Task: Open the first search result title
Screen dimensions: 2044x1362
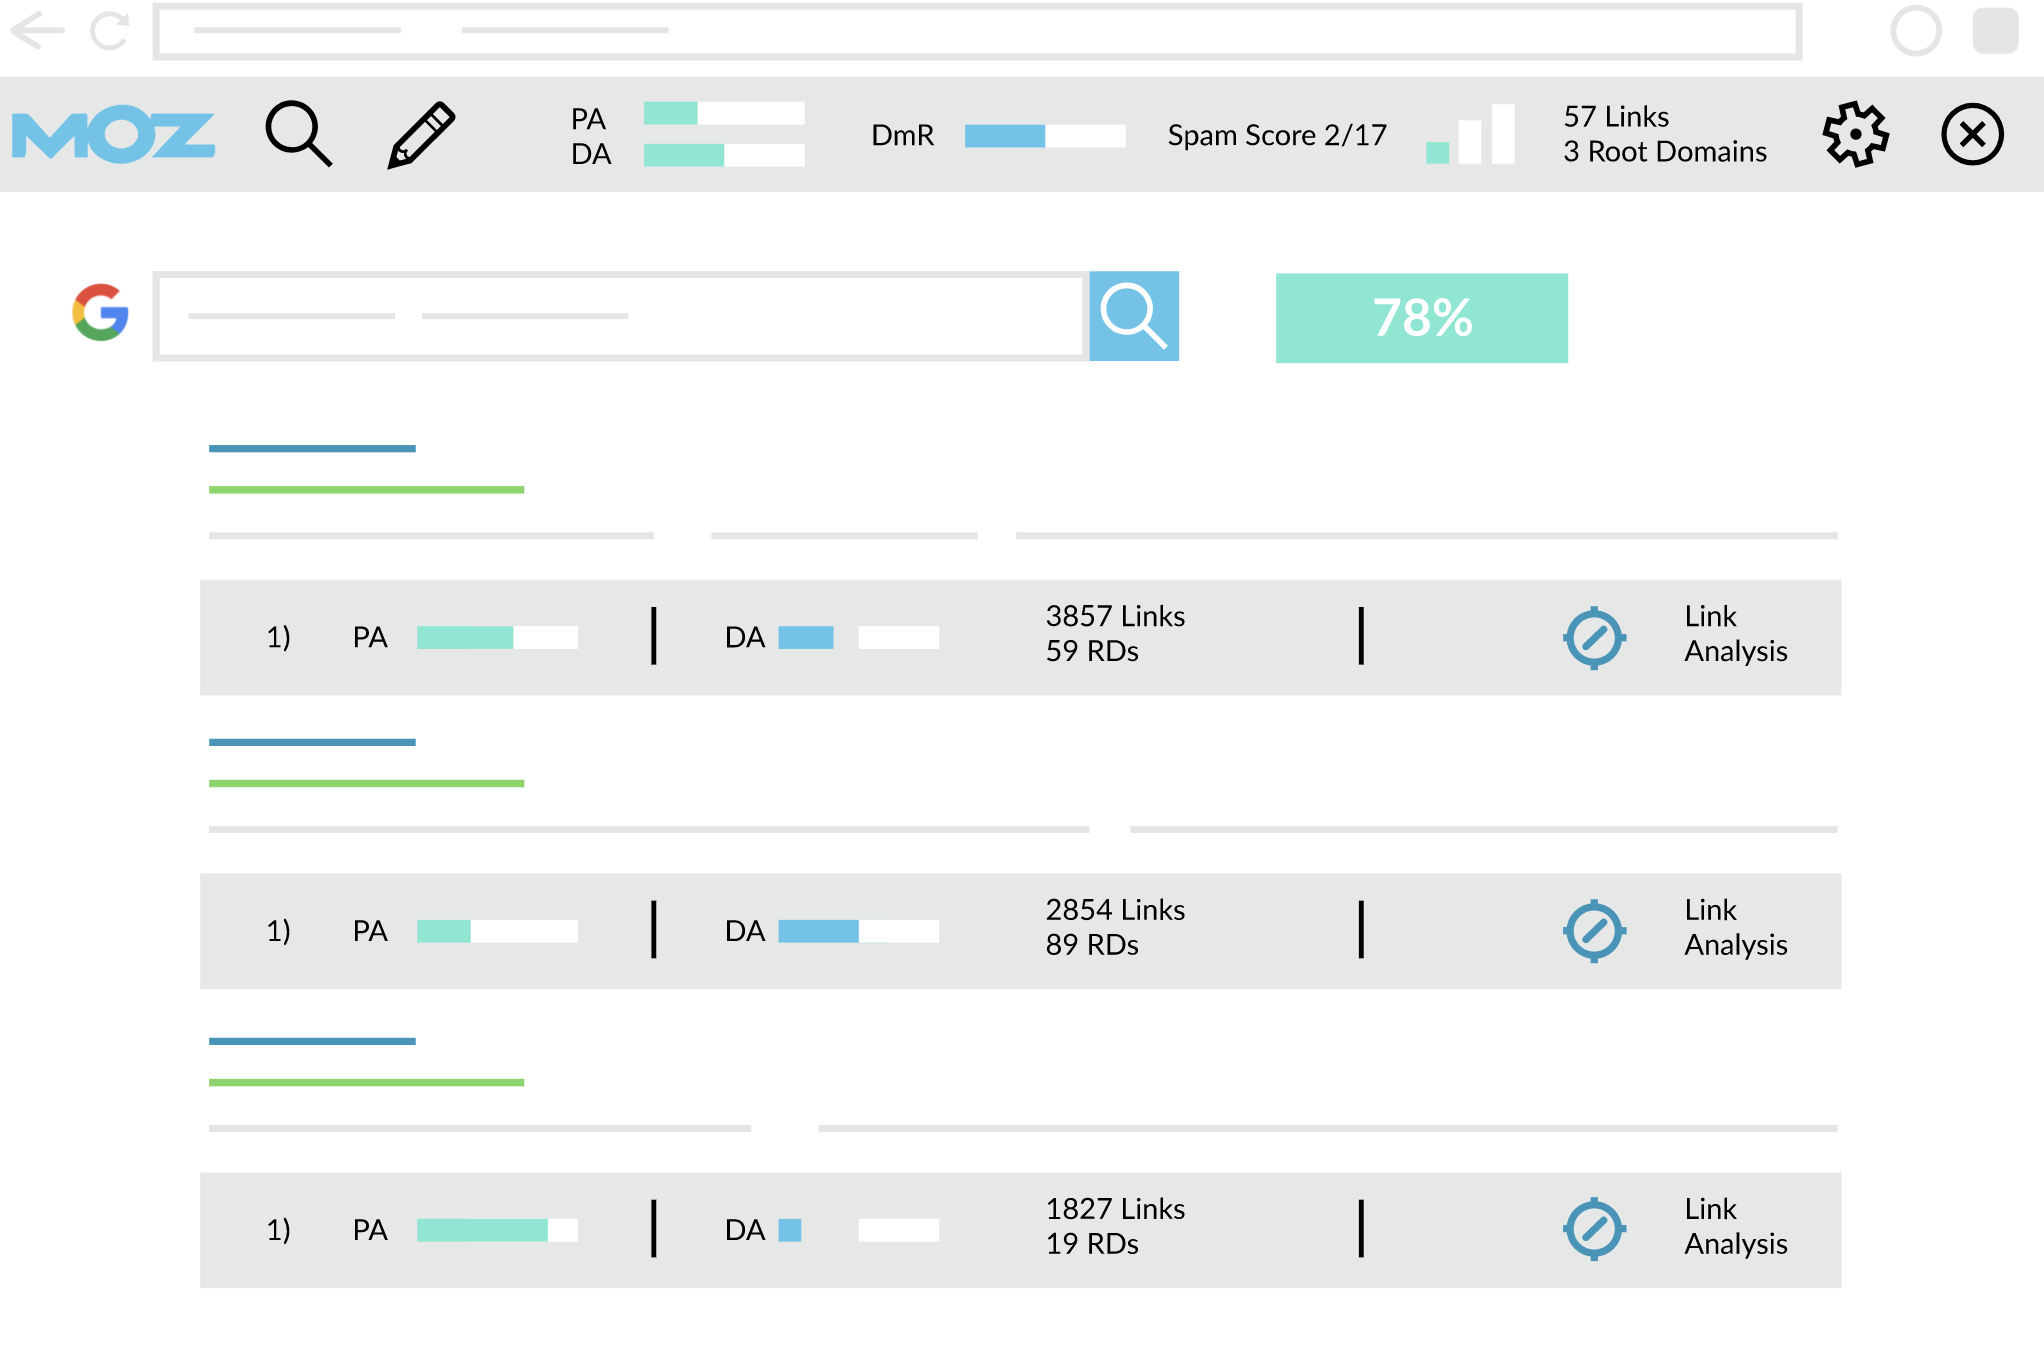Action: pos(312,449)
